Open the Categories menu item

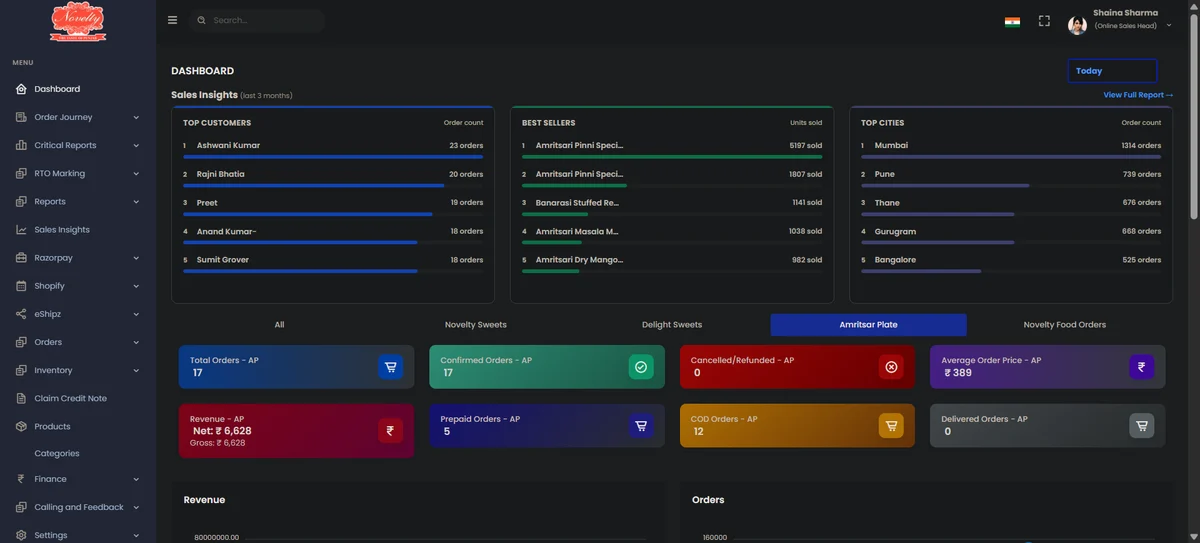57,453
